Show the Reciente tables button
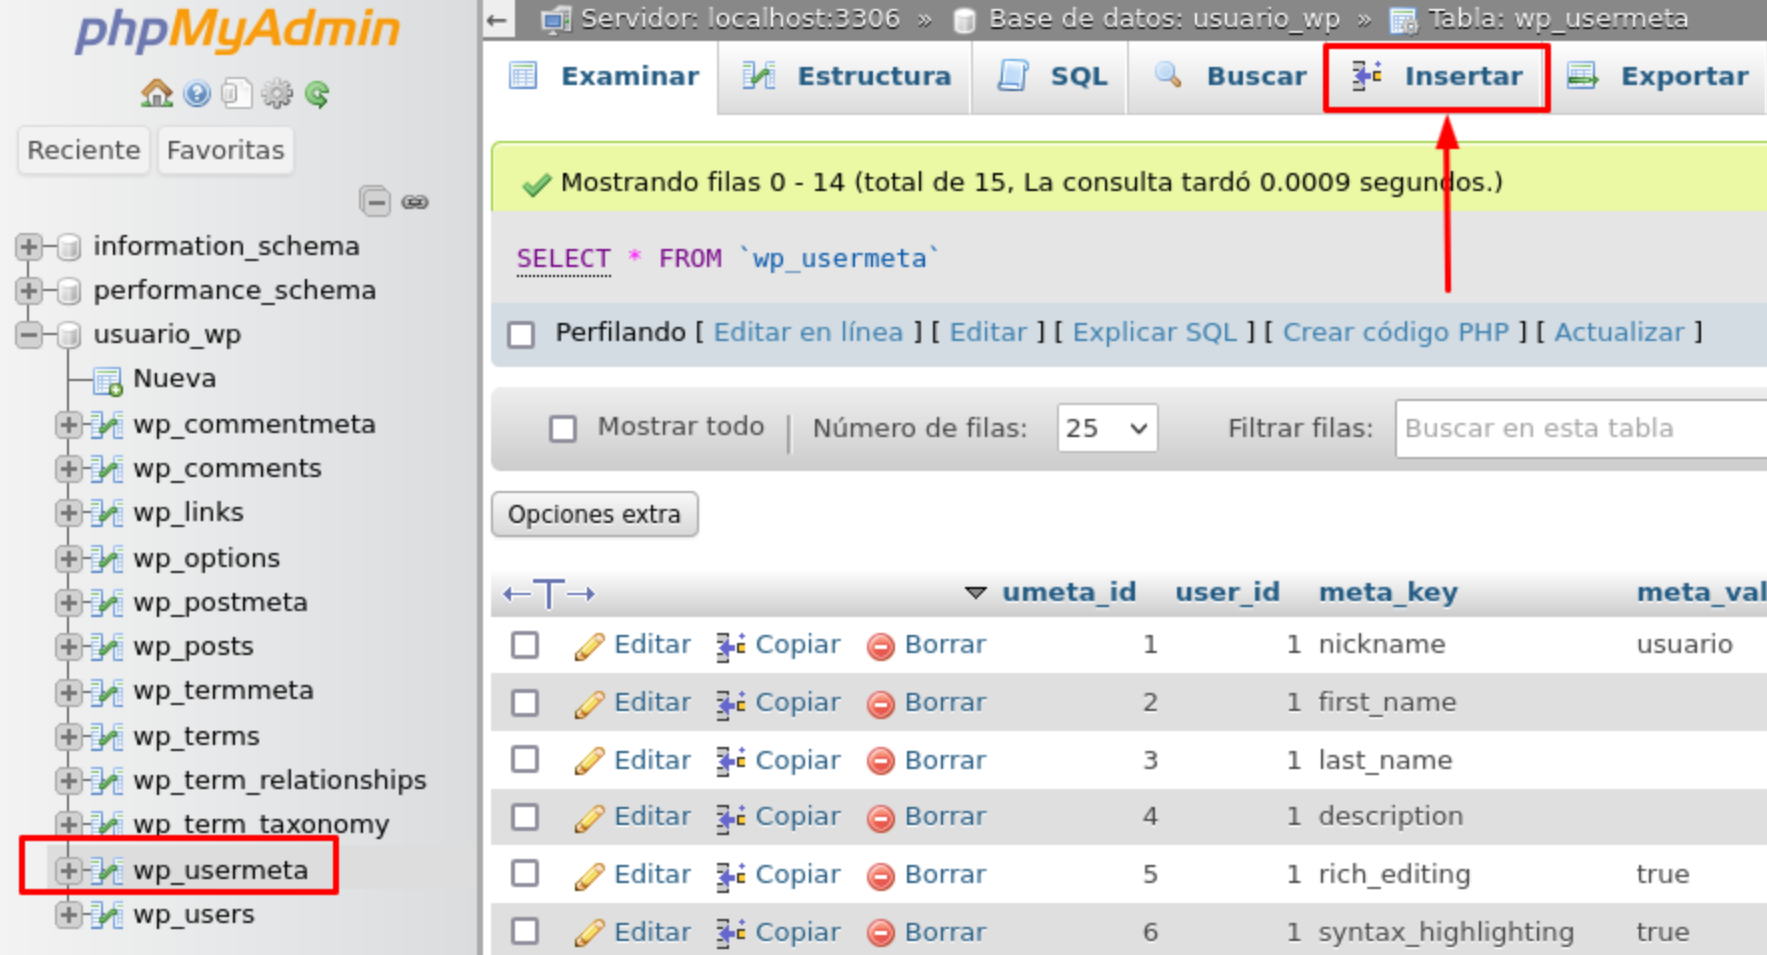 [84, 150]
